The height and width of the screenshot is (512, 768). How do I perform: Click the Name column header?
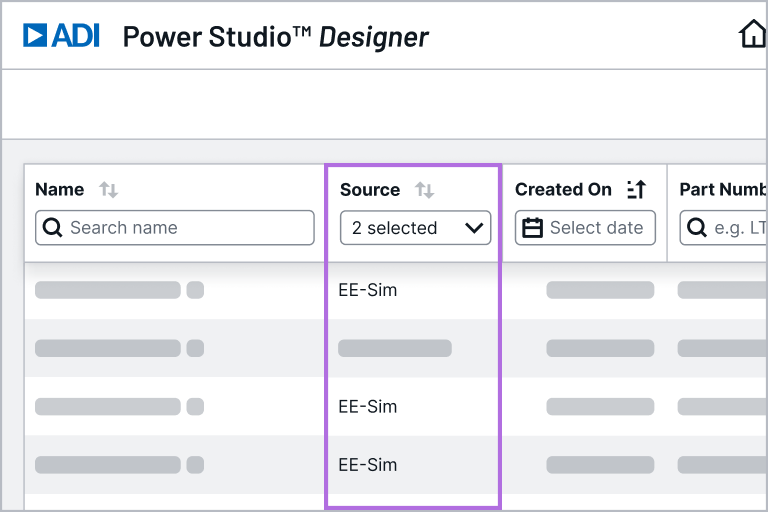click(x=59, y=189)
